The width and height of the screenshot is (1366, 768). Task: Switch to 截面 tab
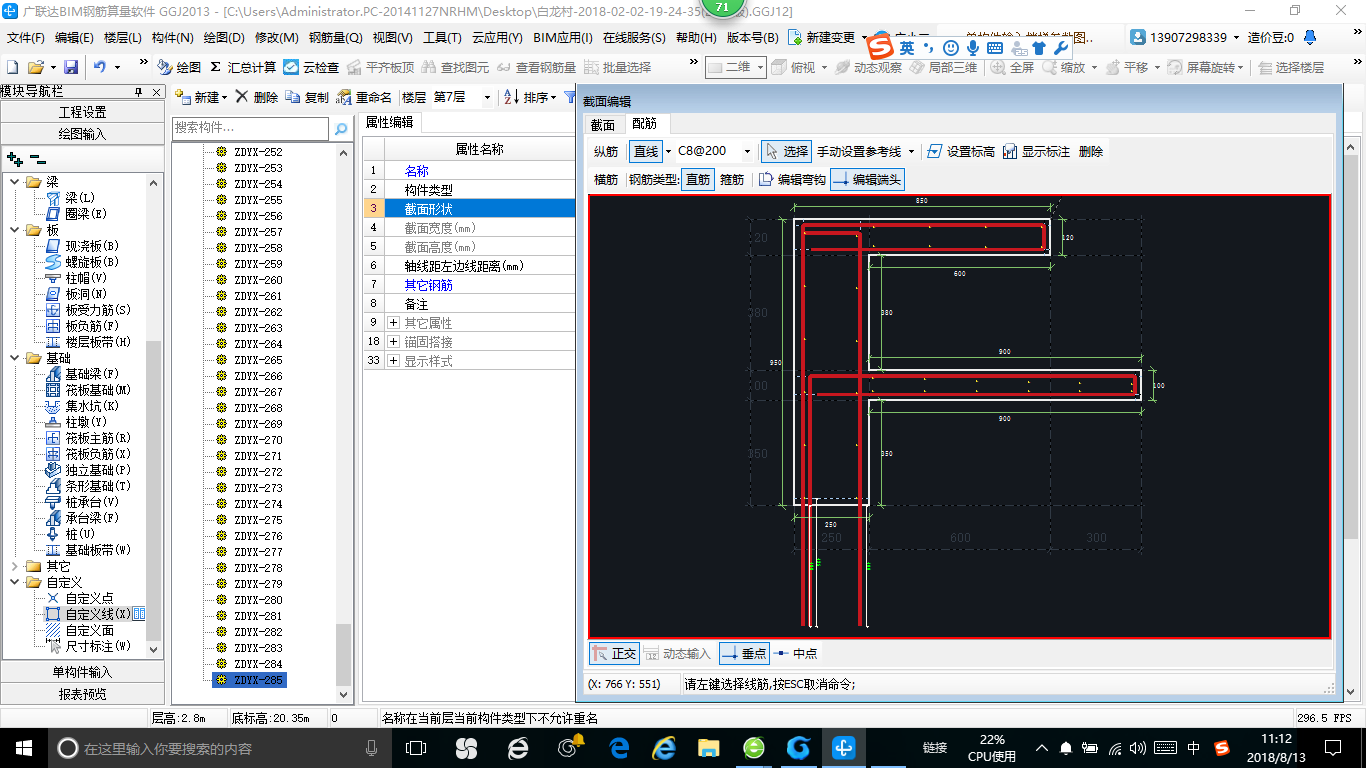(x=603, y=124)
